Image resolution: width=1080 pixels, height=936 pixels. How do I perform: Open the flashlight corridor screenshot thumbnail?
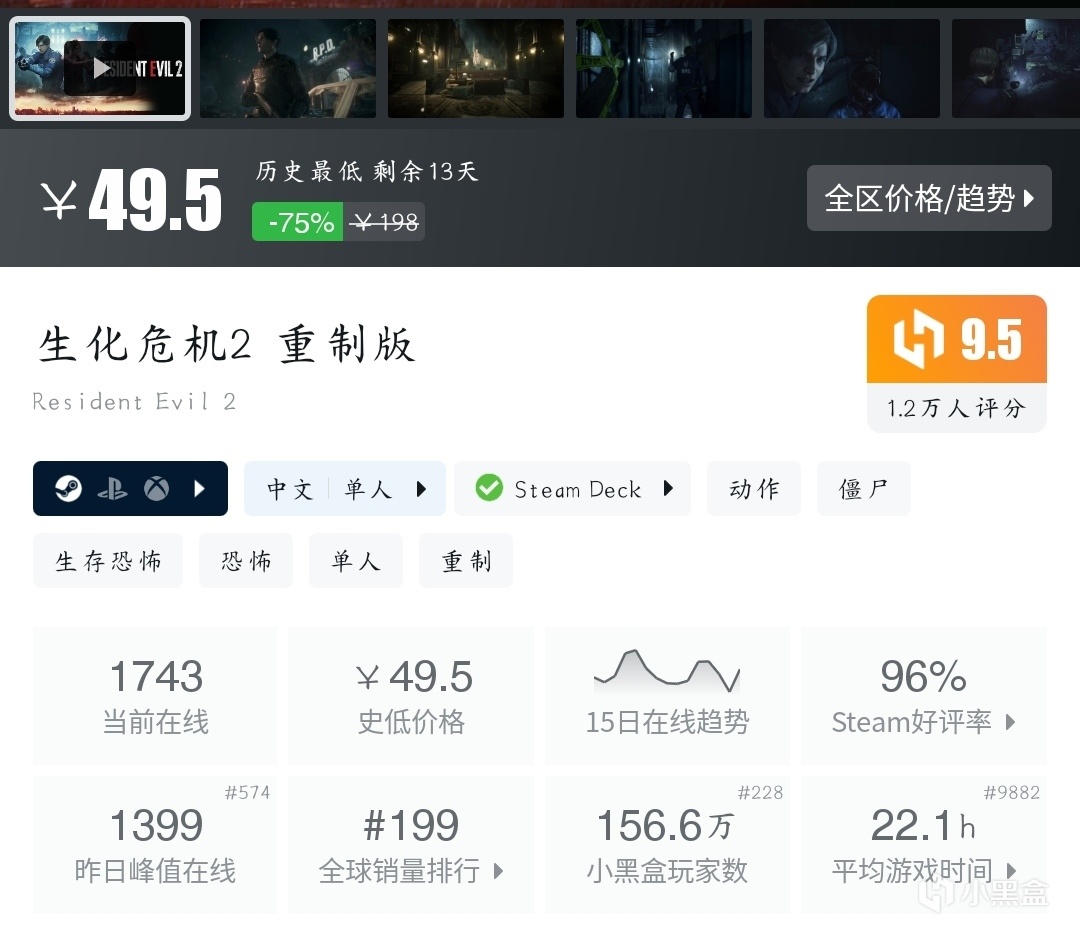coord(664,68)
